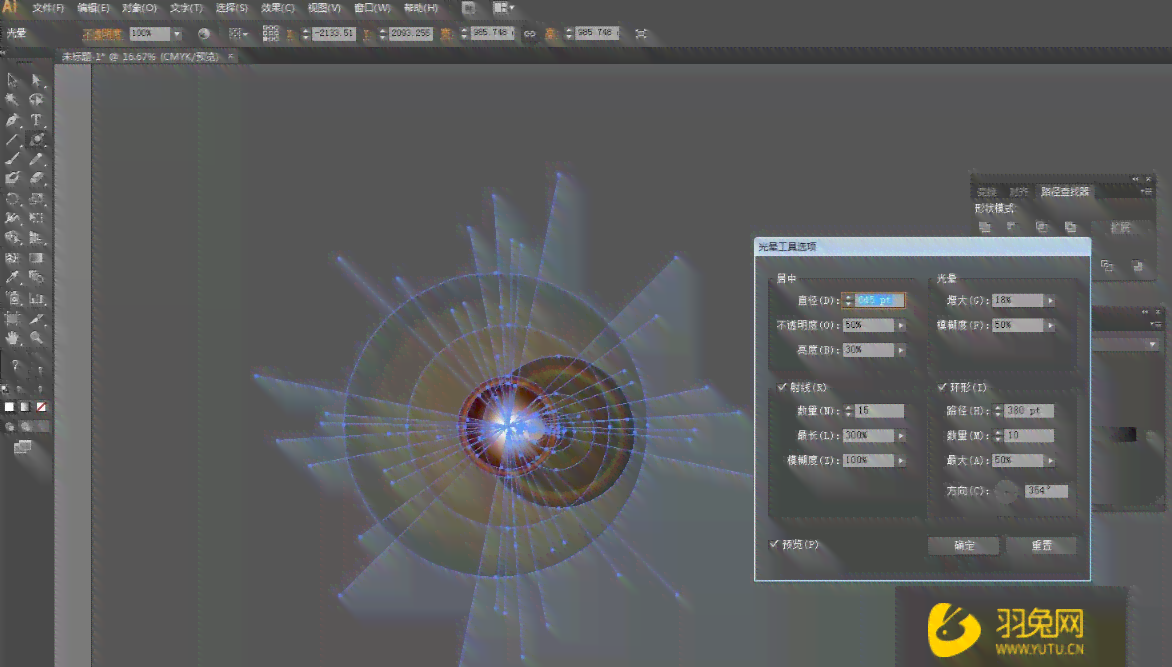Select the Type tool

(36, 120)
